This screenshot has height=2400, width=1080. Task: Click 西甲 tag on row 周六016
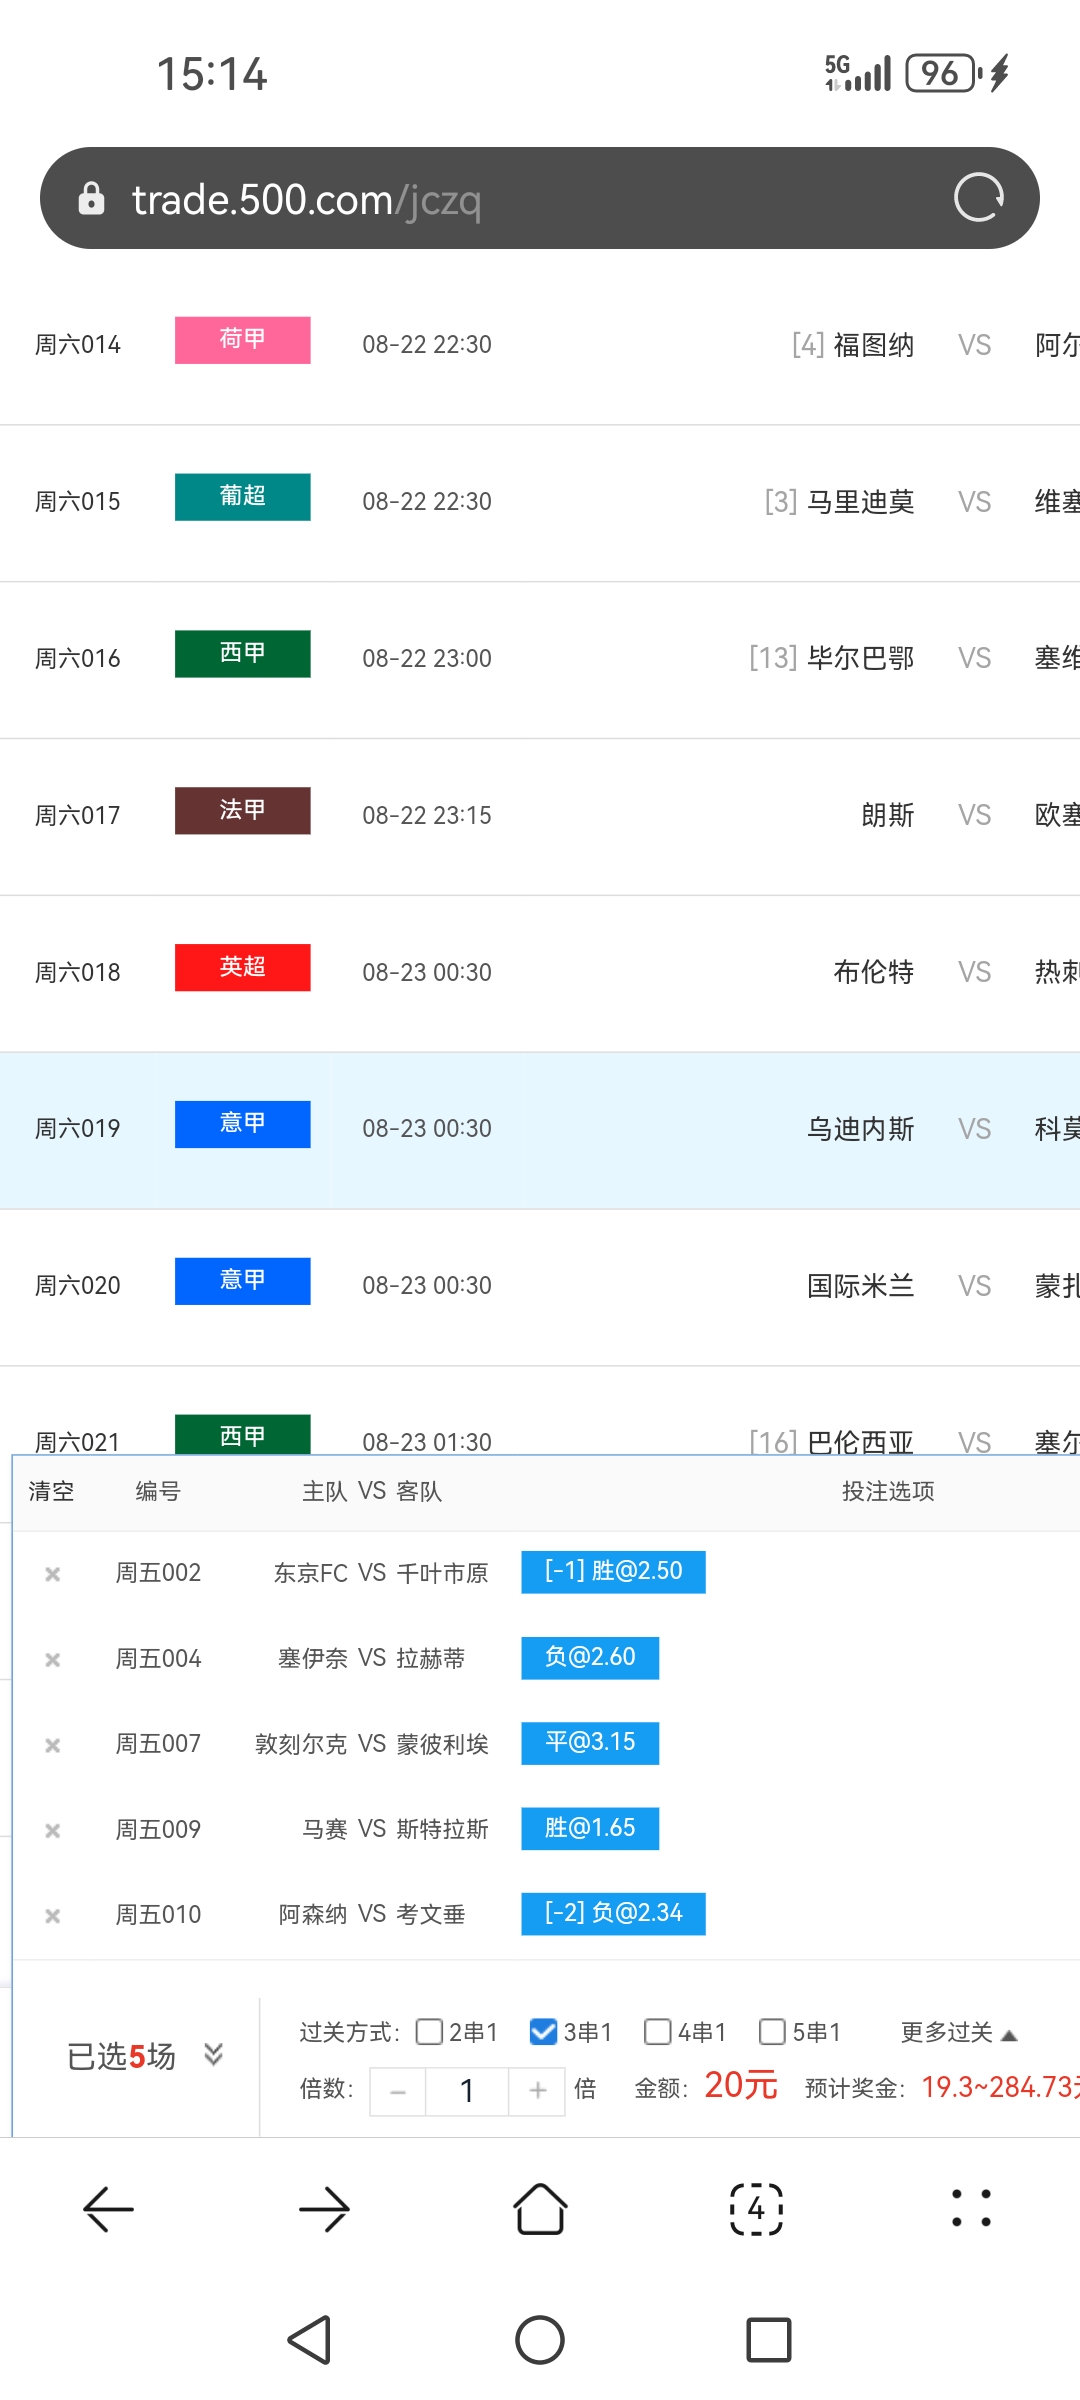[x=243, y=654]
